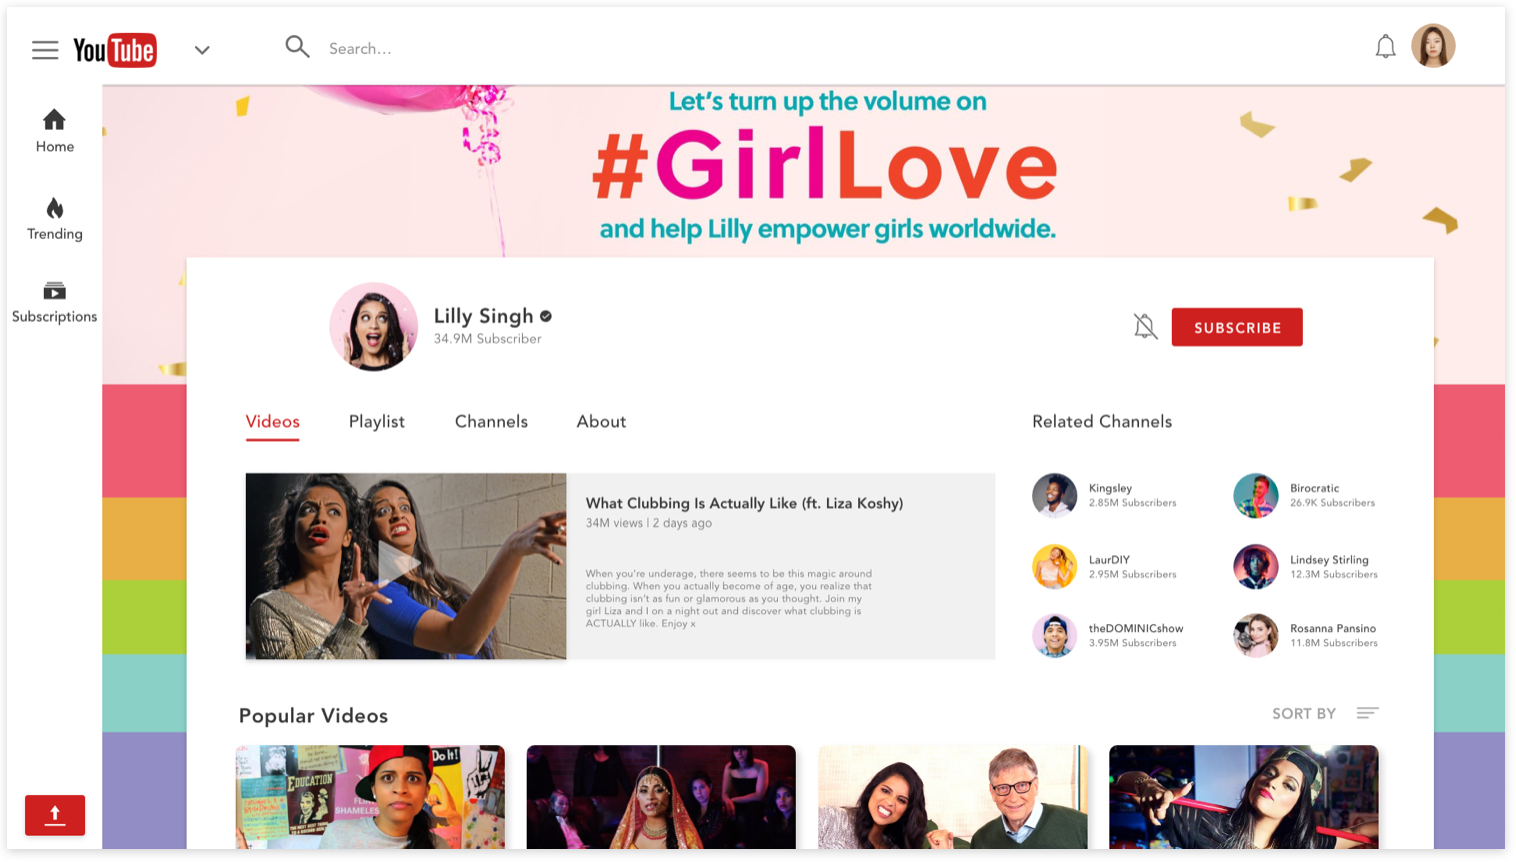Open Rosanna Pansino channel avatar
Image resolution: width=1516 pixels, height=864 pixels.
pos(1256,635)
